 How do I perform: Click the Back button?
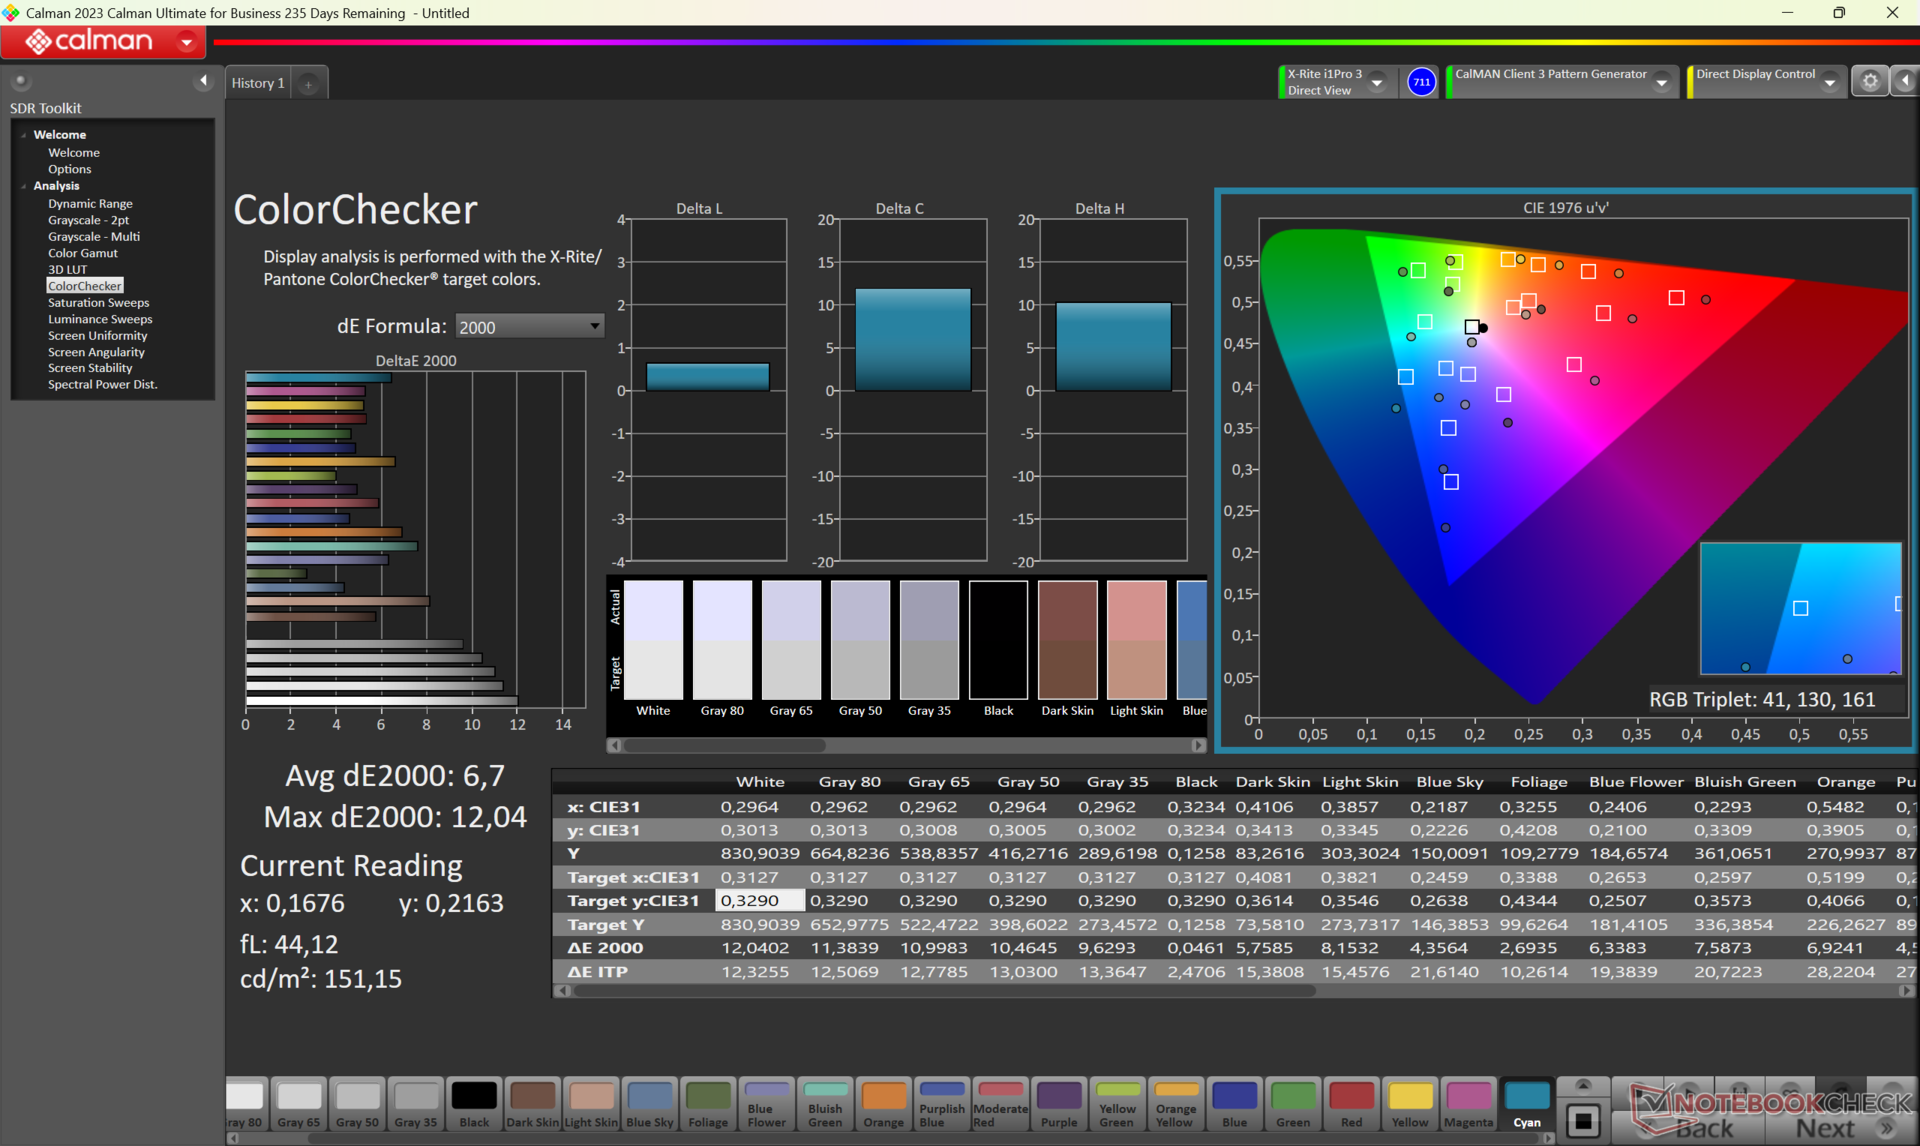pos(1703,1128)
